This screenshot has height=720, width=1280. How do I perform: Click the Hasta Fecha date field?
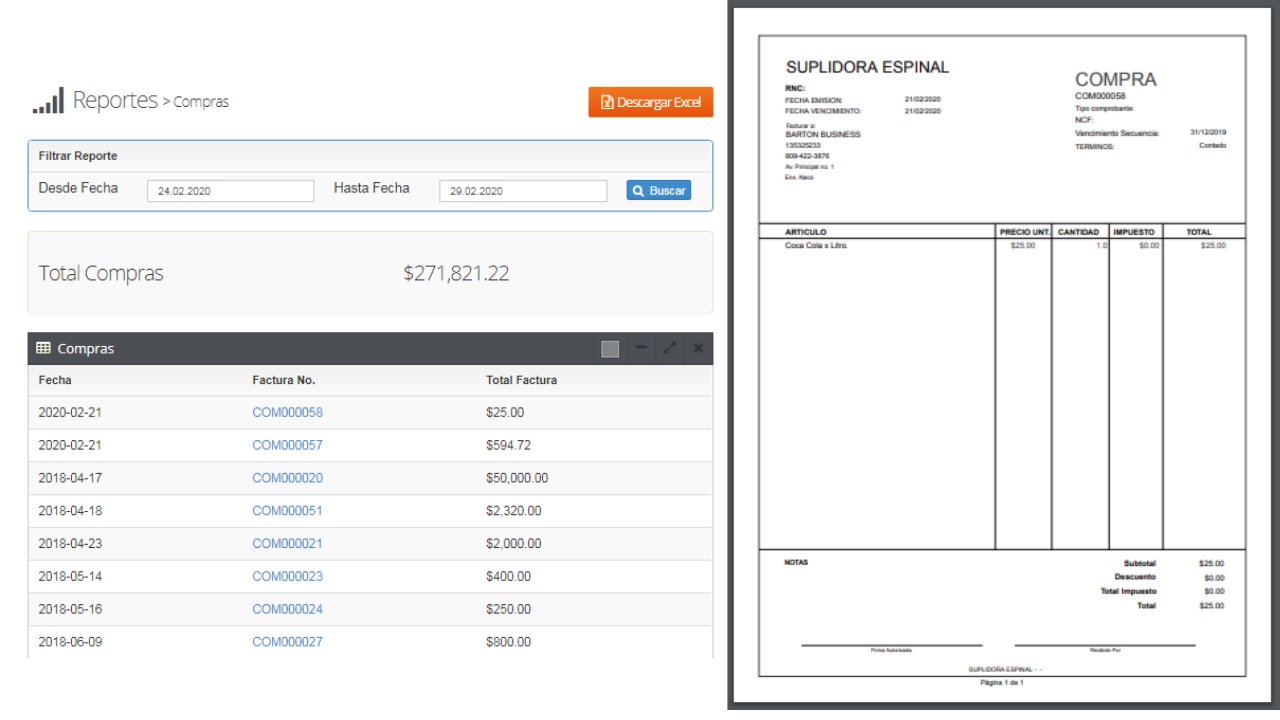pos(522,191)
